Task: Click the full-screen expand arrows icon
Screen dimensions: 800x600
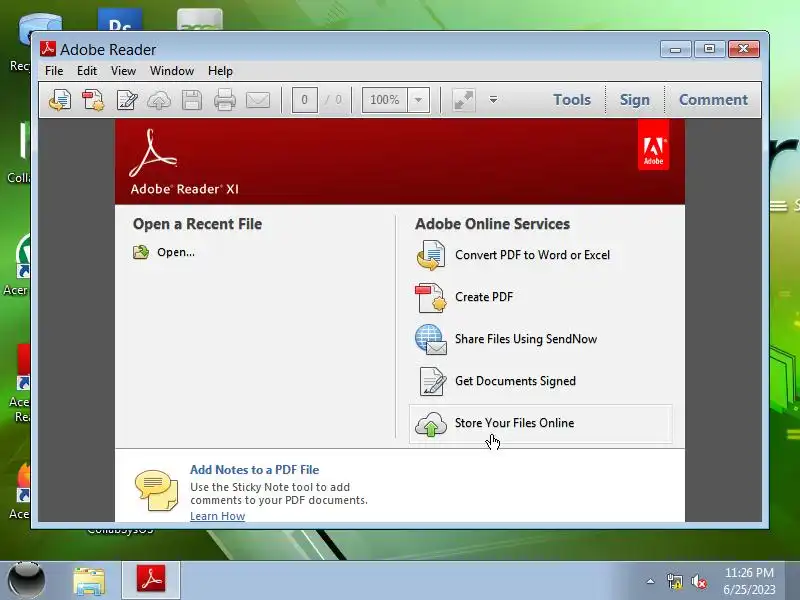Action: click(x=464, y=100)
